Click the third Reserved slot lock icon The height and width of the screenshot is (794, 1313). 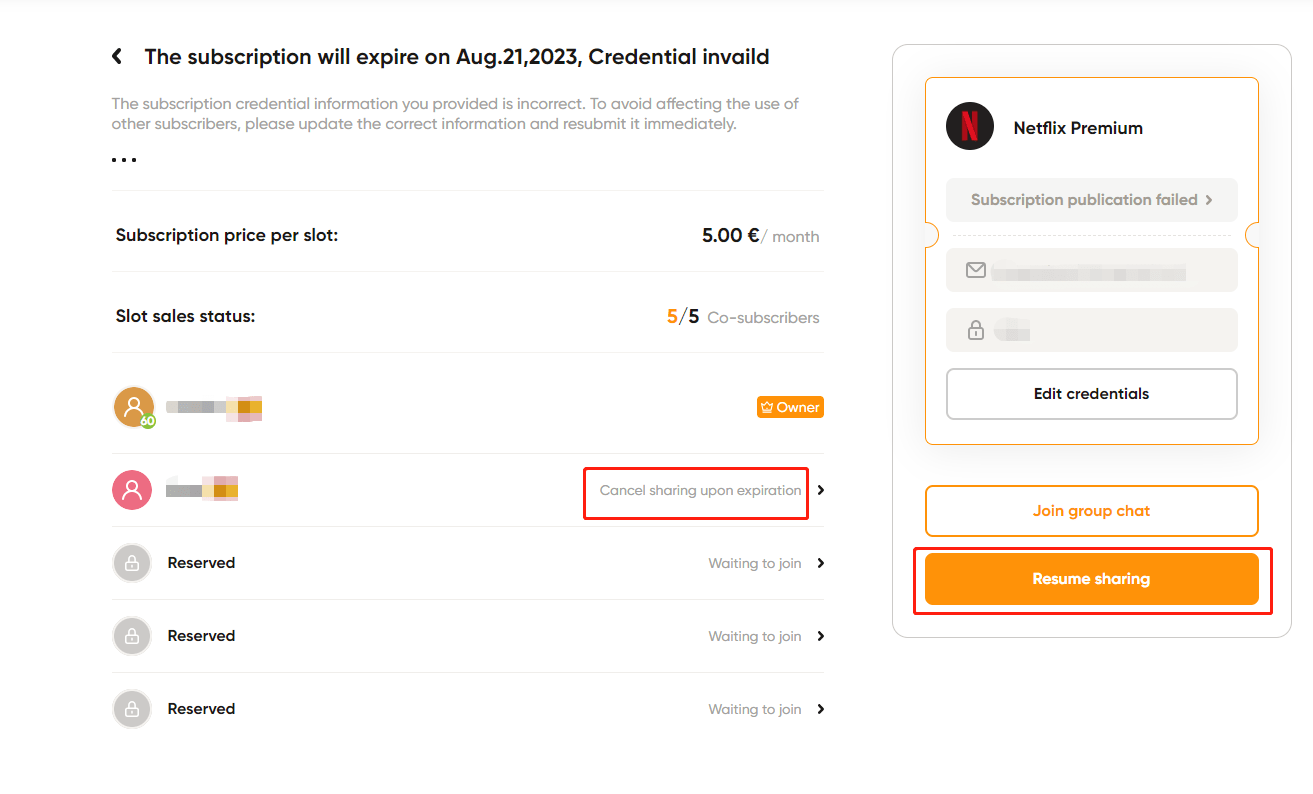(132, 709)
